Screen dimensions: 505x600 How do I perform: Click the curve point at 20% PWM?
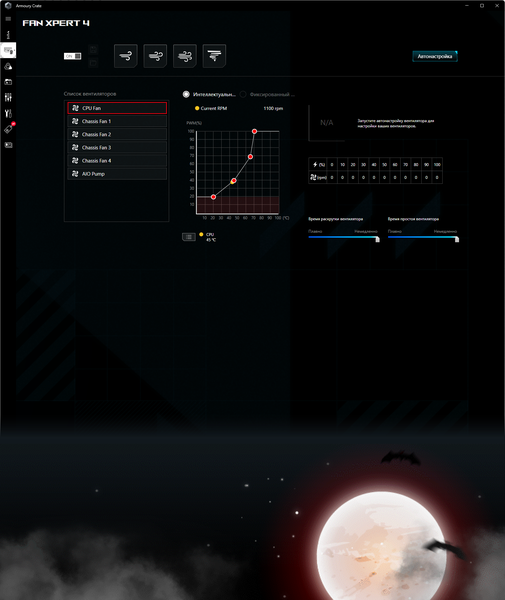213,197
